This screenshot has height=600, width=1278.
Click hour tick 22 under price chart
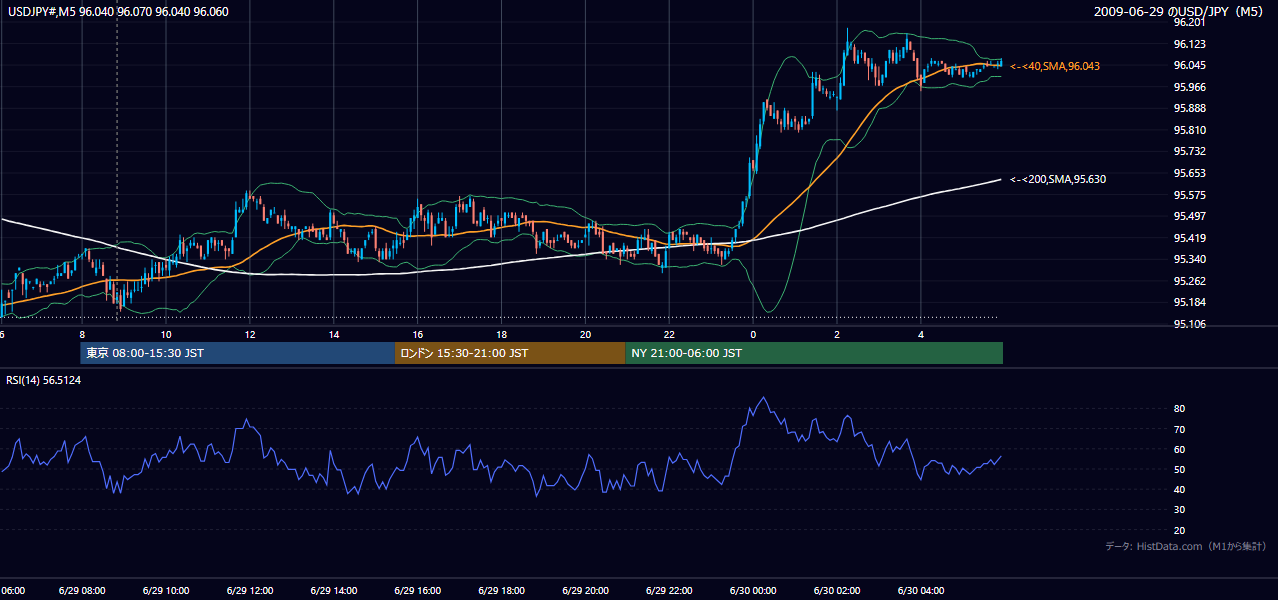pos(669,334)
